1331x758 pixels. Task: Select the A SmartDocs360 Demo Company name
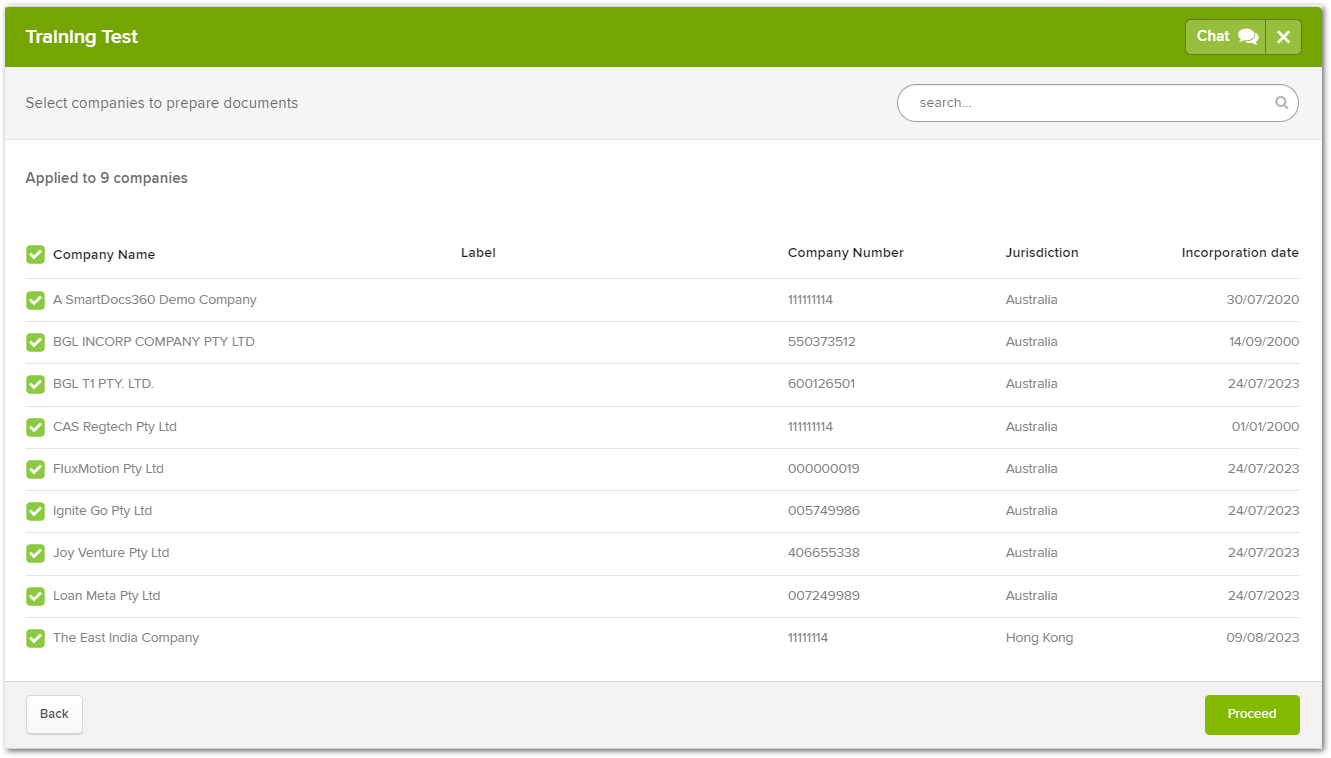coord(155,300)
